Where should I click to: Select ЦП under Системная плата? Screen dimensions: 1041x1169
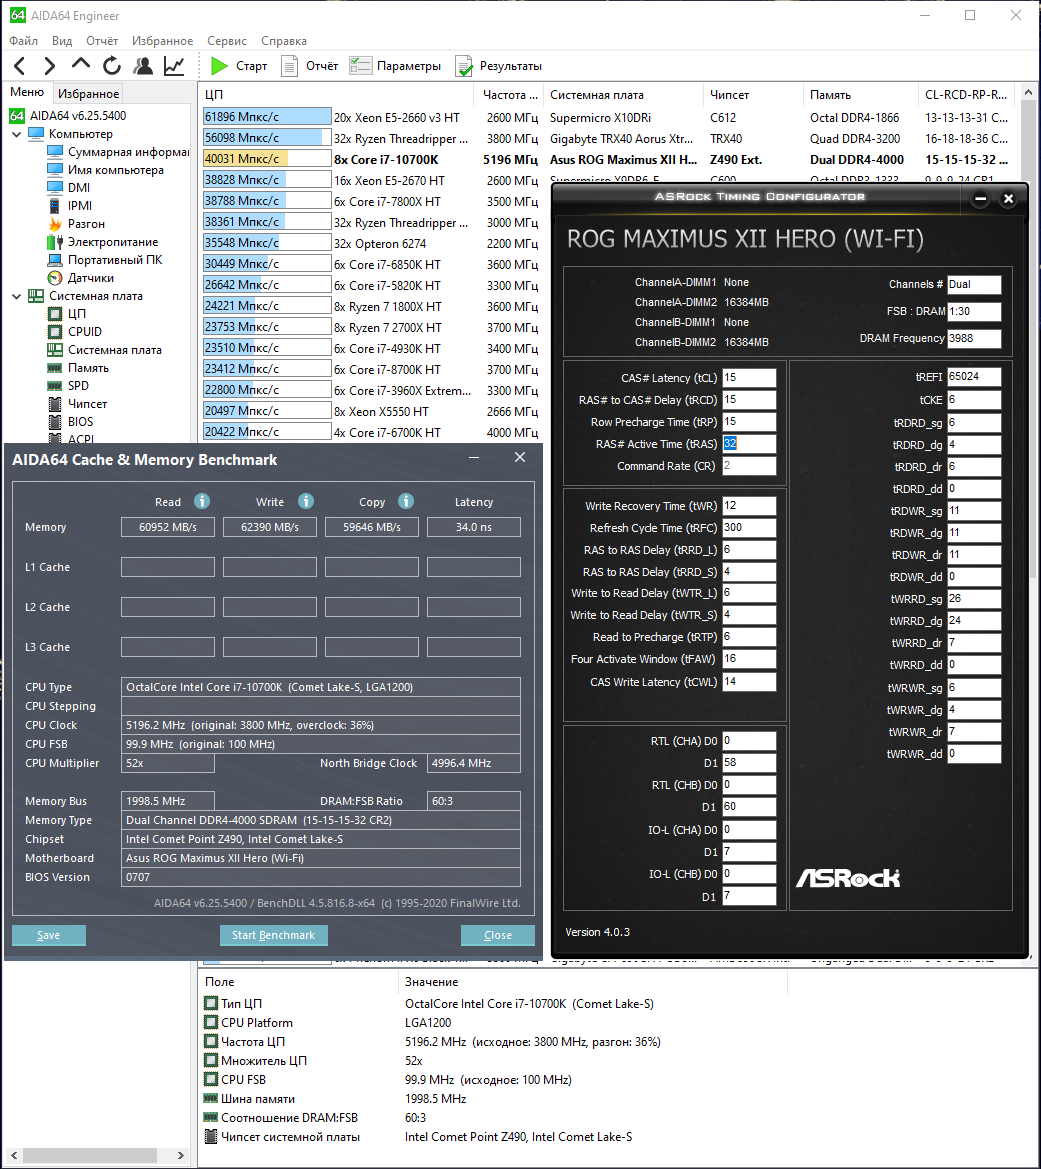(67, 314)
